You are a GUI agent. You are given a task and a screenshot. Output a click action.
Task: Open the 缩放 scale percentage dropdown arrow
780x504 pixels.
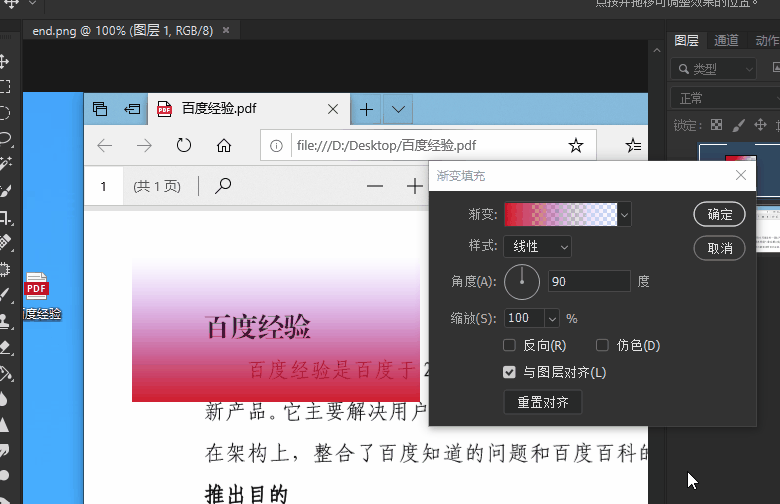tap(552, 318)
